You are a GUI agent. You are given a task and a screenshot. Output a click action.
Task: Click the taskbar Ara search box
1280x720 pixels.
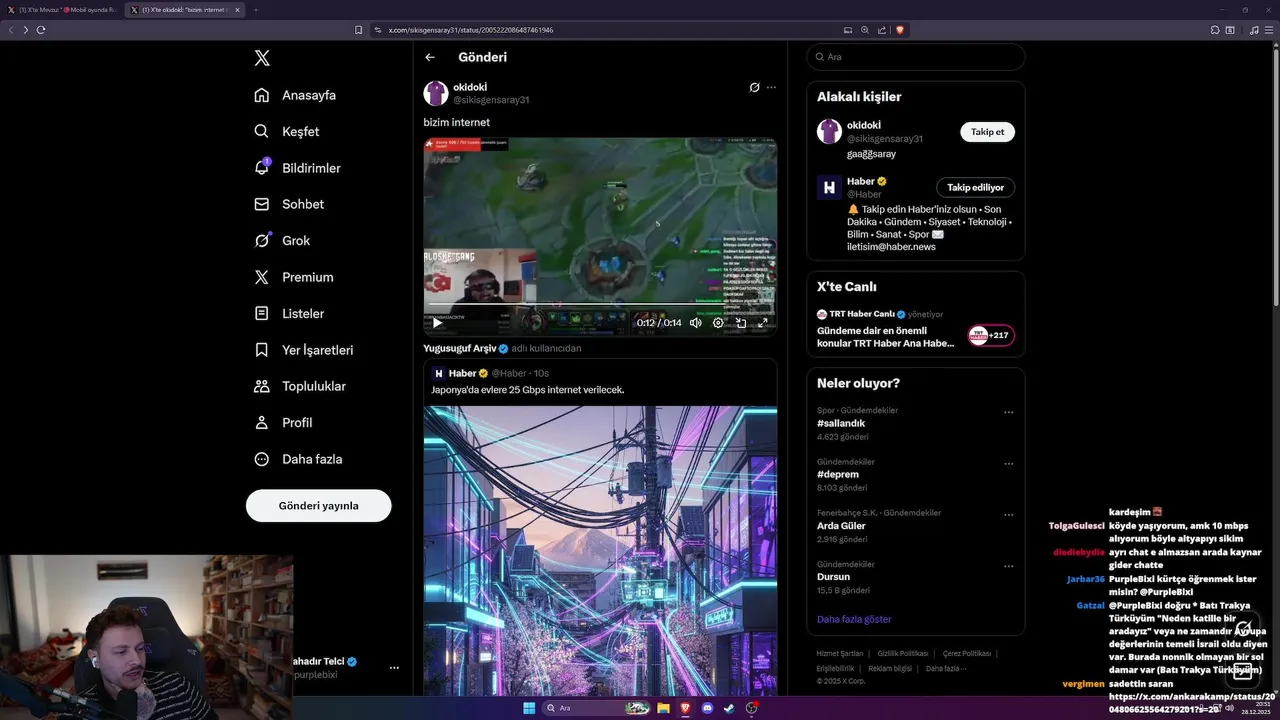(597, 708)
